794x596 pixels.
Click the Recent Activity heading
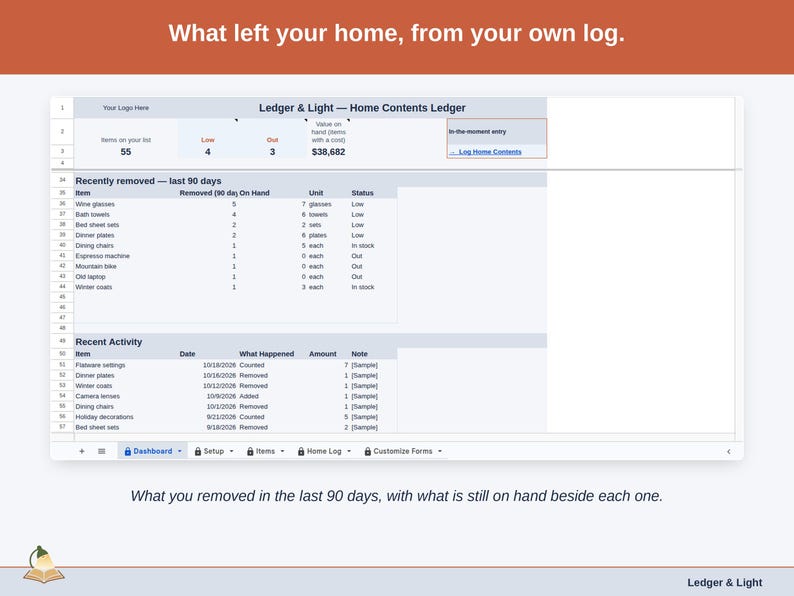click(x=108, y=342)
